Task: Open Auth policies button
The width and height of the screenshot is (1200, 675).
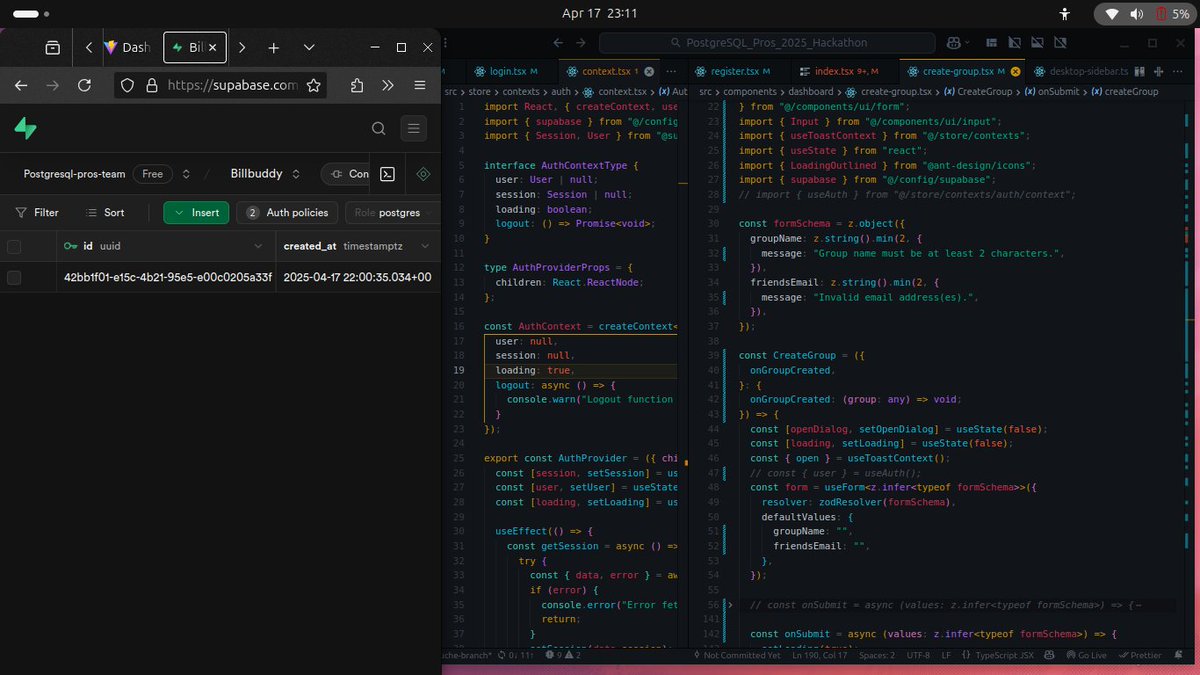Action: click(x=288, y=213)
